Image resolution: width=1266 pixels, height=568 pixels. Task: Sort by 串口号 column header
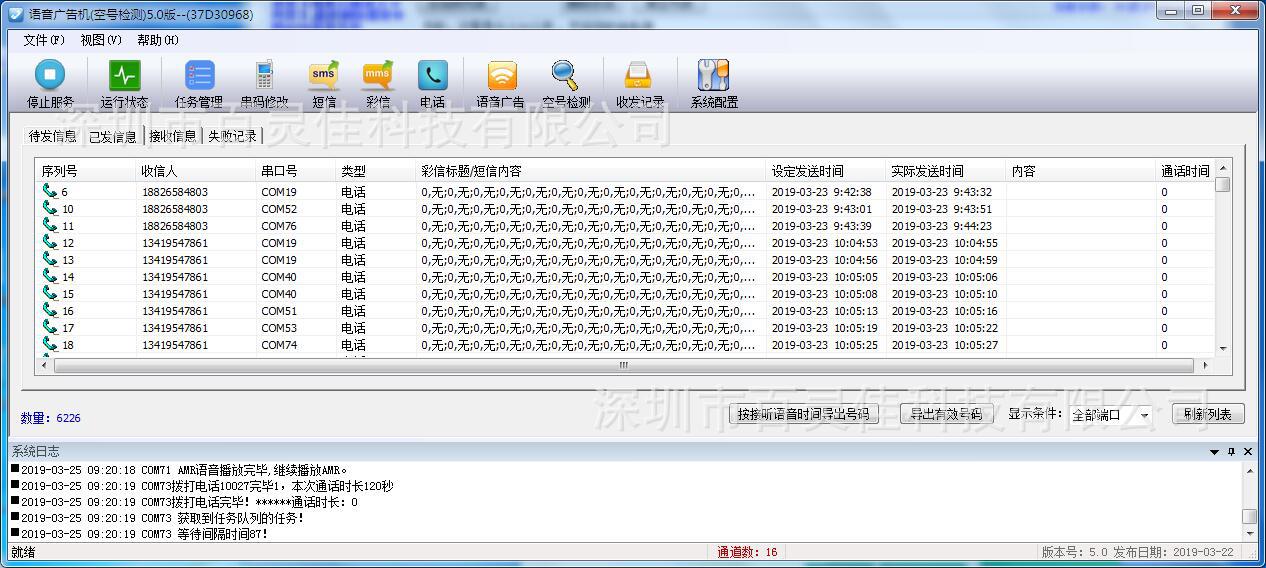(x=296, y=171)
